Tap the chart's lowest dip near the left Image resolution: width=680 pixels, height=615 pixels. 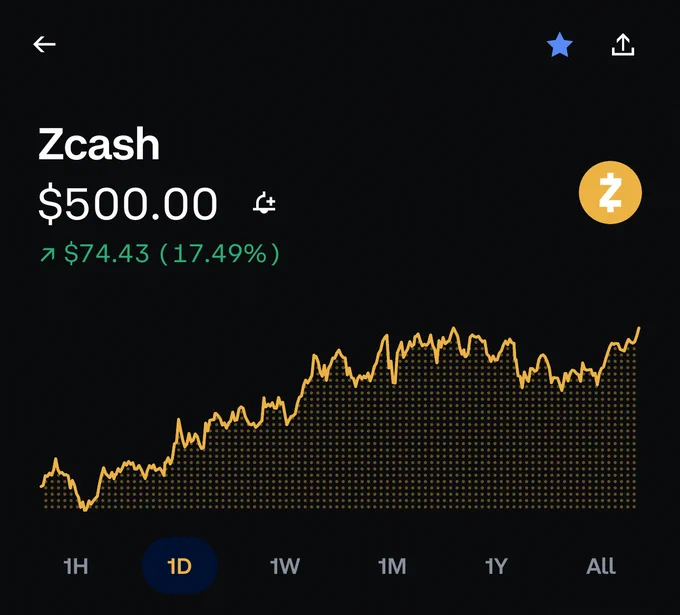click(x=84, y=509)
